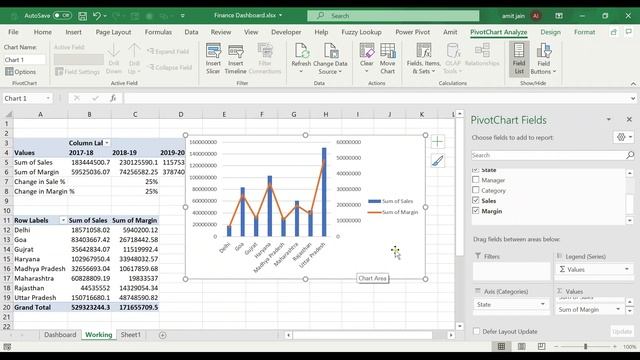Click the Share icon in ribbon
640x360 pixels.
[x=613, y=32]
